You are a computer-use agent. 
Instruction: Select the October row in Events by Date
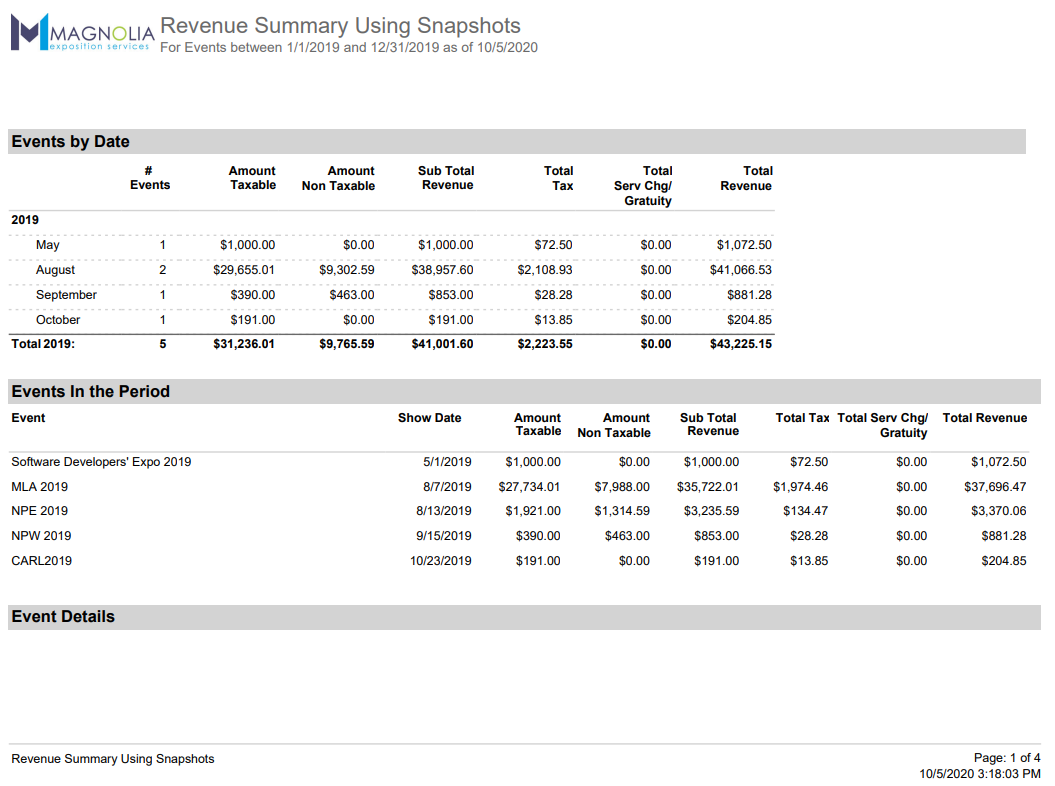[56, 319]
